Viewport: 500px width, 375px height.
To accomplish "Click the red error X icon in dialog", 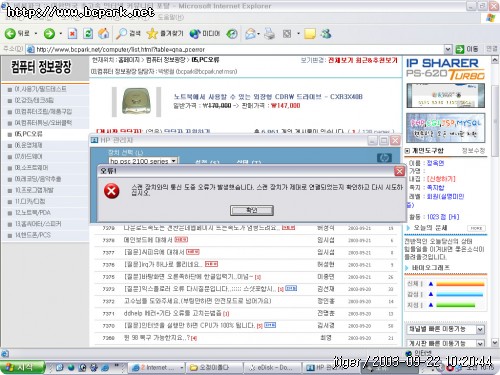I will pyautogui.click(x=112, y=191).
